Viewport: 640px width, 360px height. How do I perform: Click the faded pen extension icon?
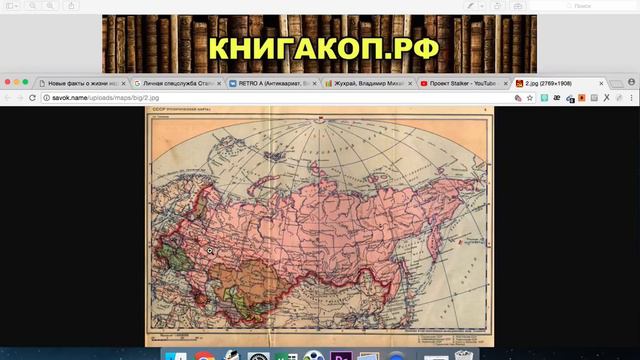(x=619, y=98)
